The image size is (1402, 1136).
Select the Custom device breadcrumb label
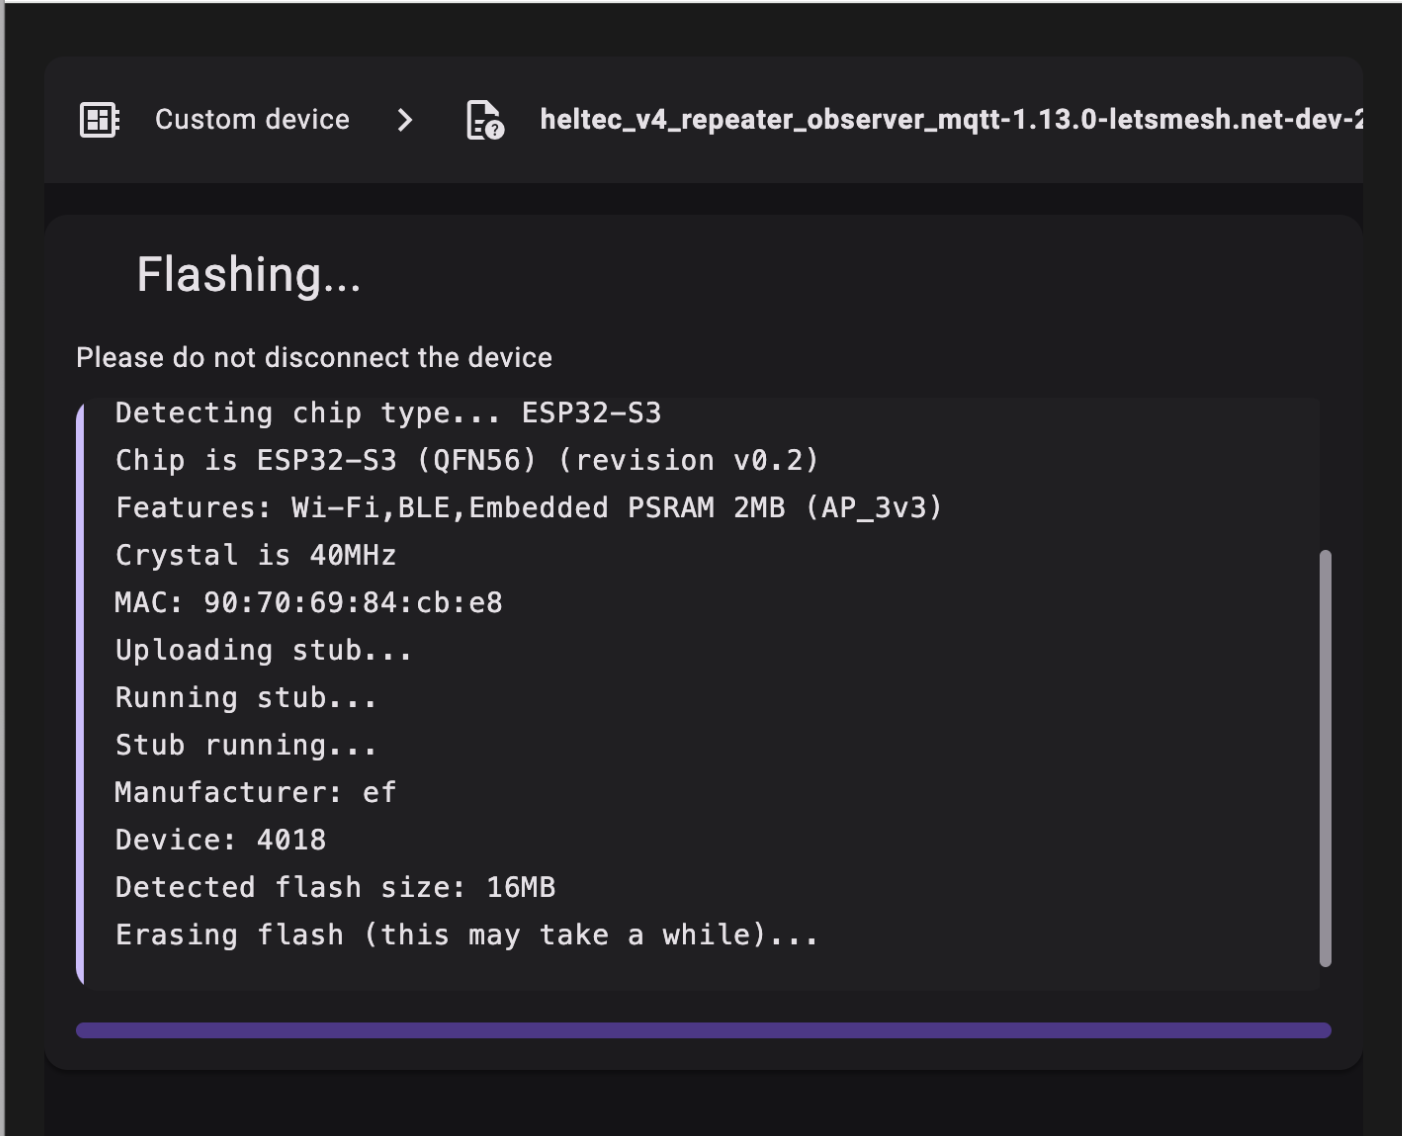click(252, 120)
